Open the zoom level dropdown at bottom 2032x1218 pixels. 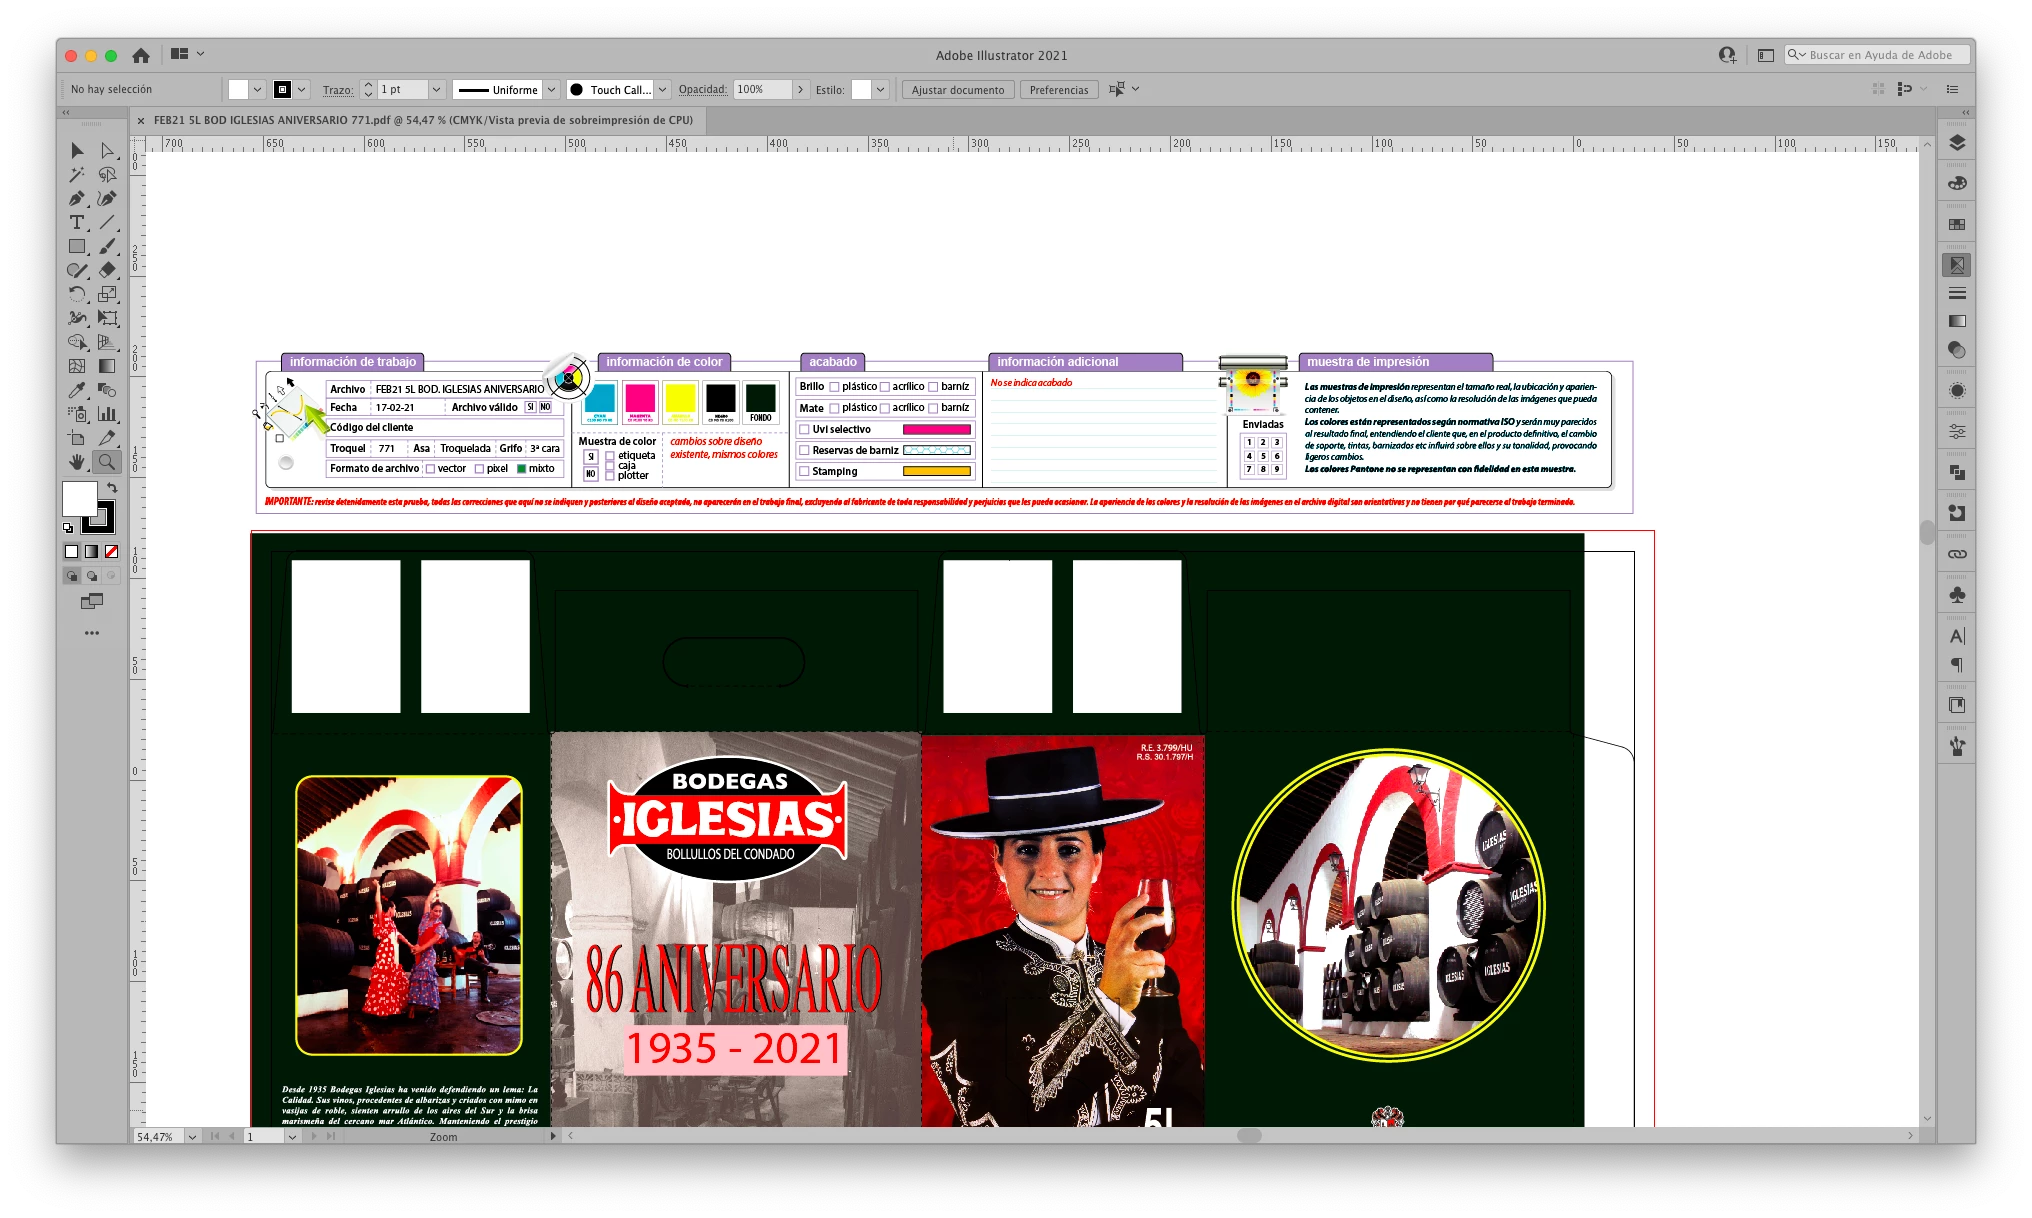click(x=191, y=1137)
